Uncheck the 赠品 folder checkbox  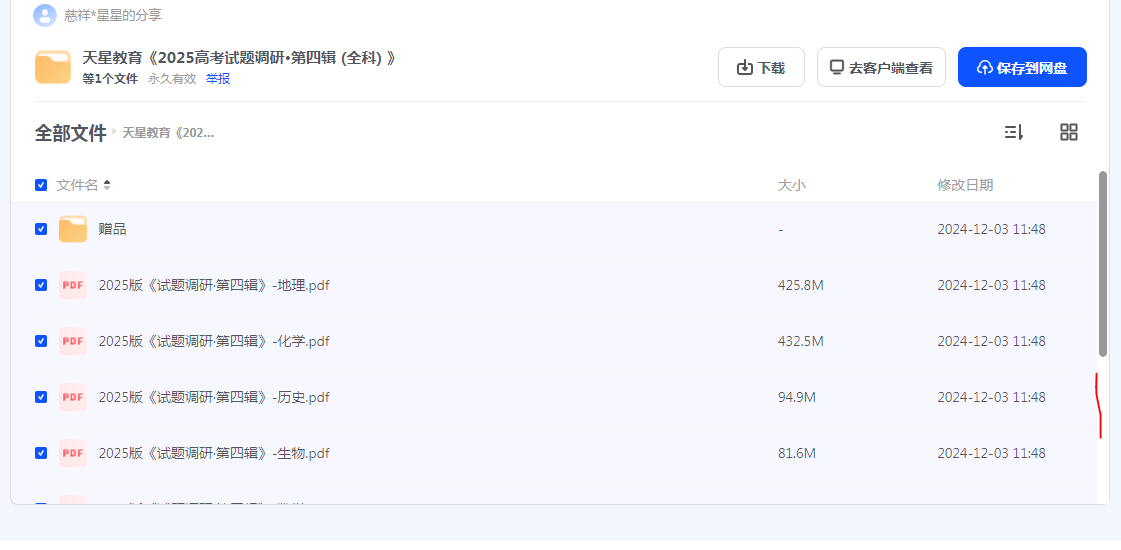pyautogui.click(x=41, y=229)
